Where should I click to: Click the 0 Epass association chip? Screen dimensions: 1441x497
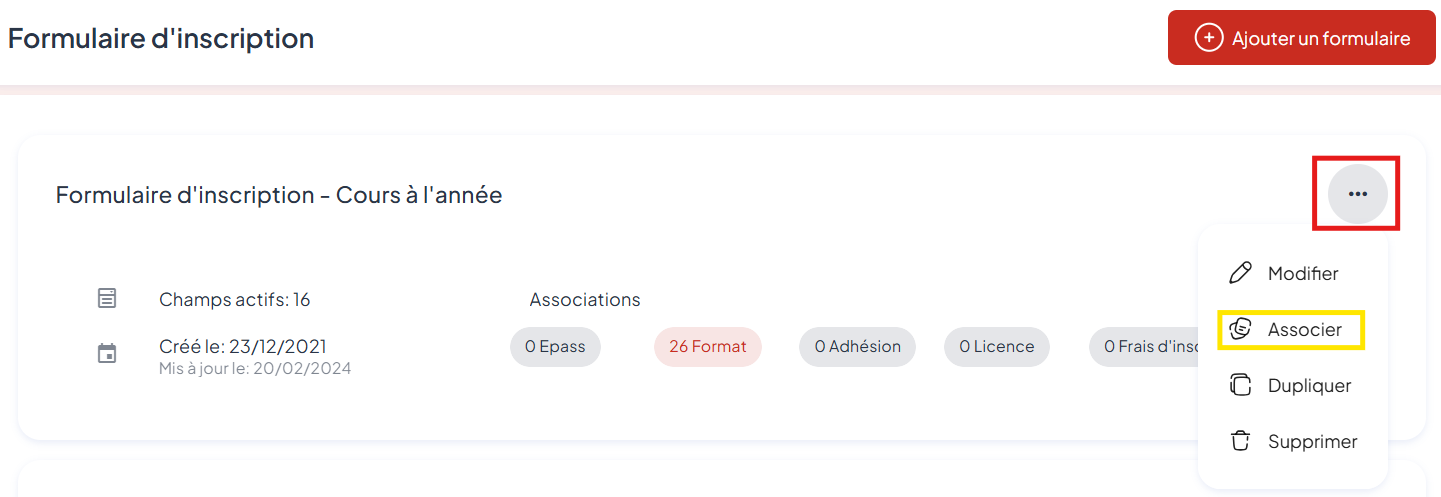point(555,347)
